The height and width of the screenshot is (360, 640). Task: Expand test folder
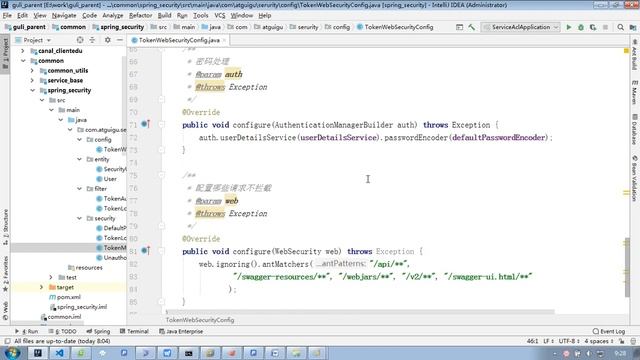click(51, 278)
